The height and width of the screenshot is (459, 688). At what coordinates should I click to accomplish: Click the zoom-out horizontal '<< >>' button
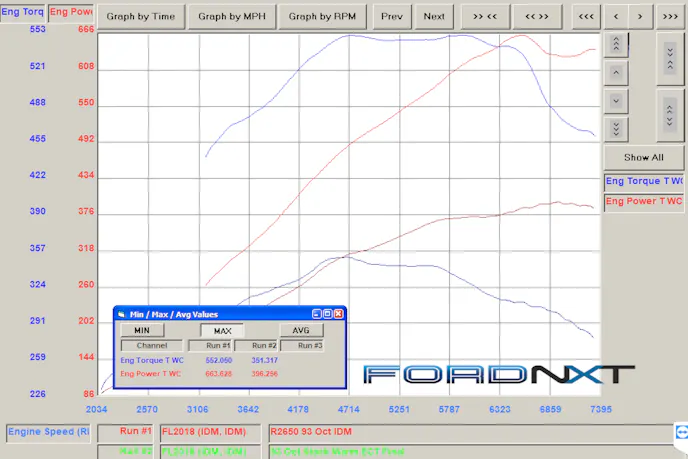[x=537, y=16]
